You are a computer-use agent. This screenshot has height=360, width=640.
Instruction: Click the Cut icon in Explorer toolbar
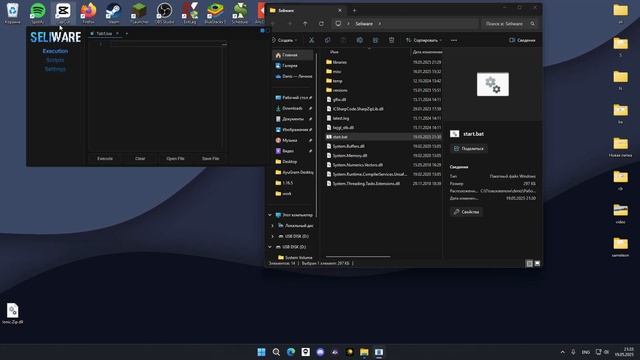point(311,40)
